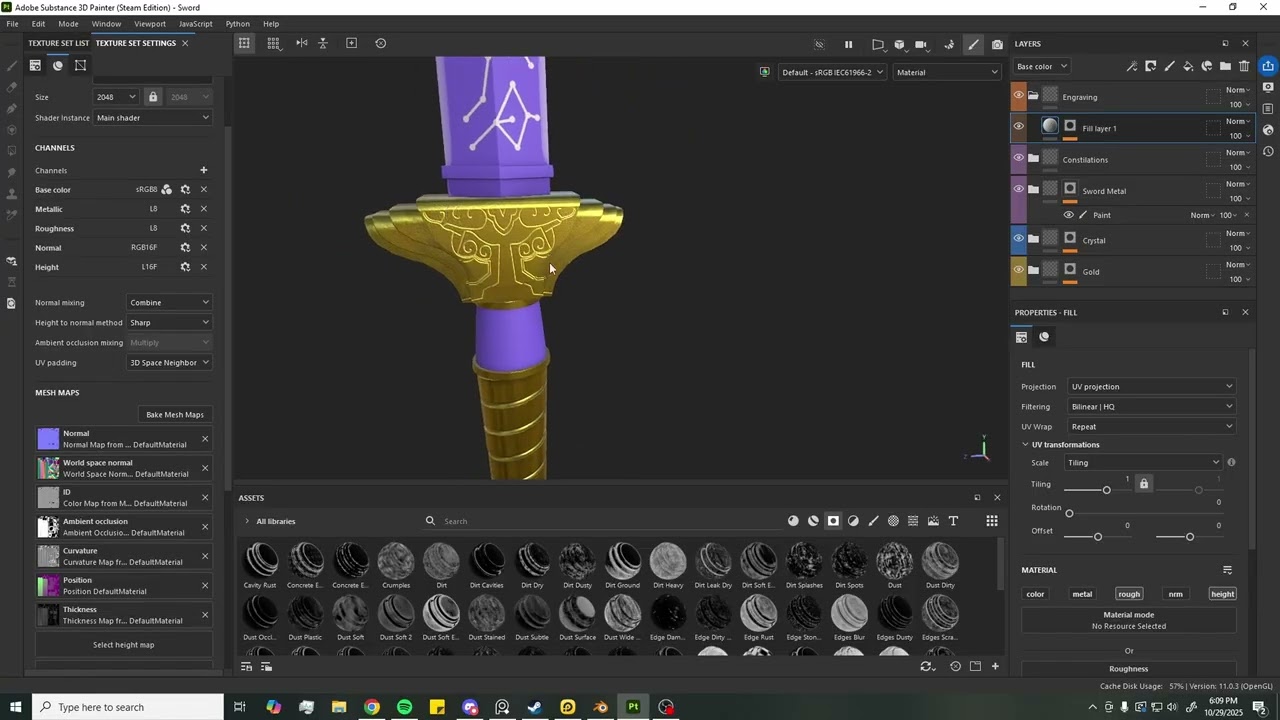Add a fill layer with bucket icon
Screen dimensions: 1280x720
click(1188, 66)
